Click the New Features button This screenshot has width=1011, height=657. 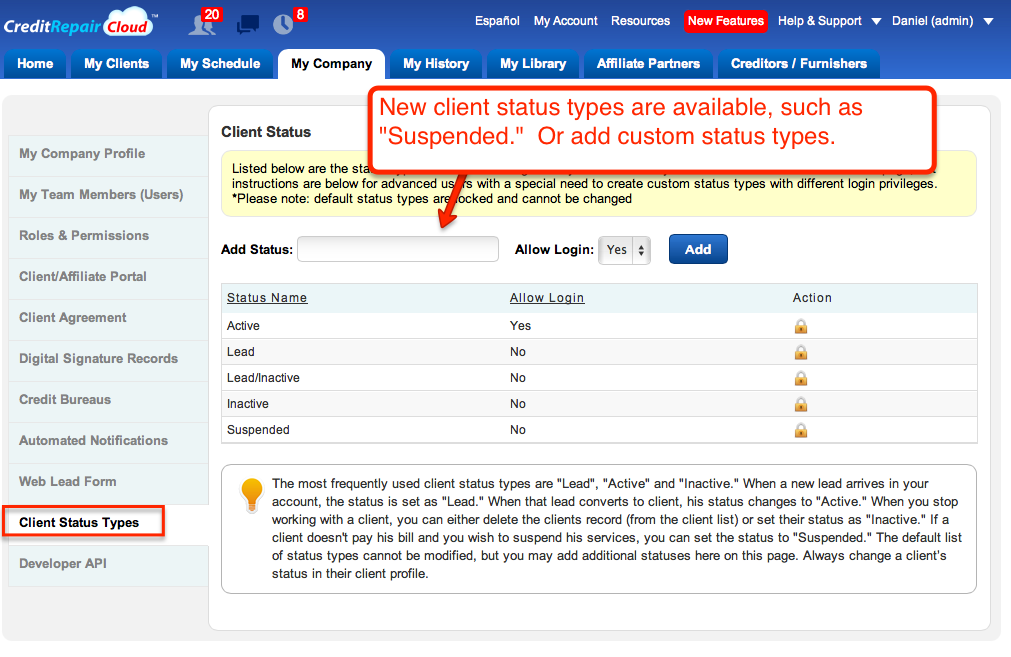[x=726, y=21]
